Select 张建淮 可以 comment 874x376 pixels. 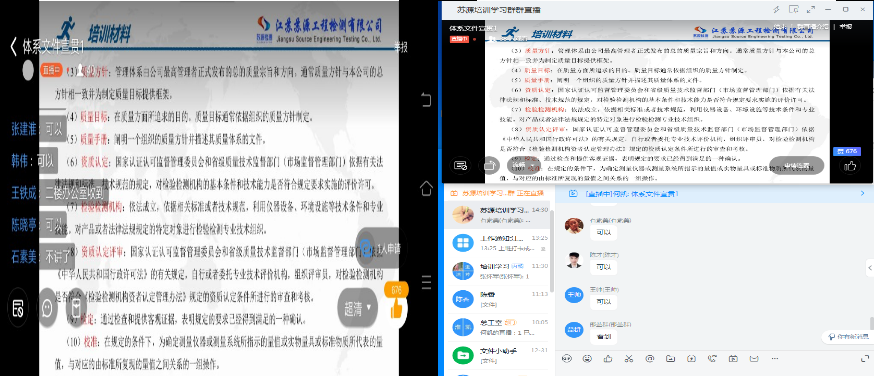[38, 130]
